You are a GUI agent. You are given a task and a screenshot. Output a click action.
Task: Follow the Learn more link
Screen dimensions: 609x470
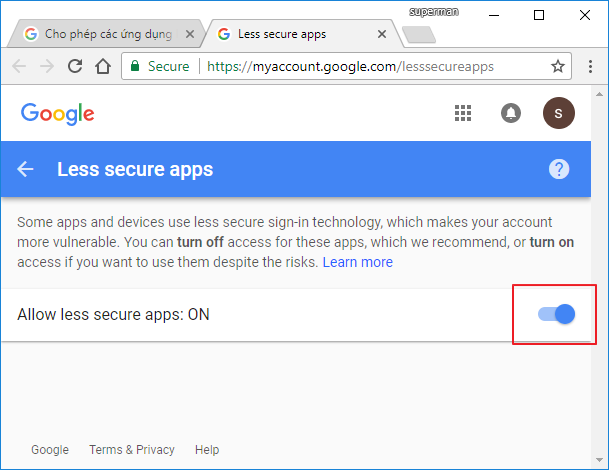click(357, 262)
